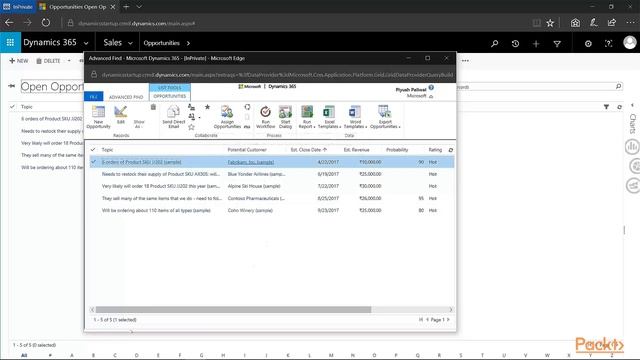Click the blue help icon near Piyush Paliwal
The width and height of the screenshot is (640, 360).
pyautogui.click(x=431, y=88)
